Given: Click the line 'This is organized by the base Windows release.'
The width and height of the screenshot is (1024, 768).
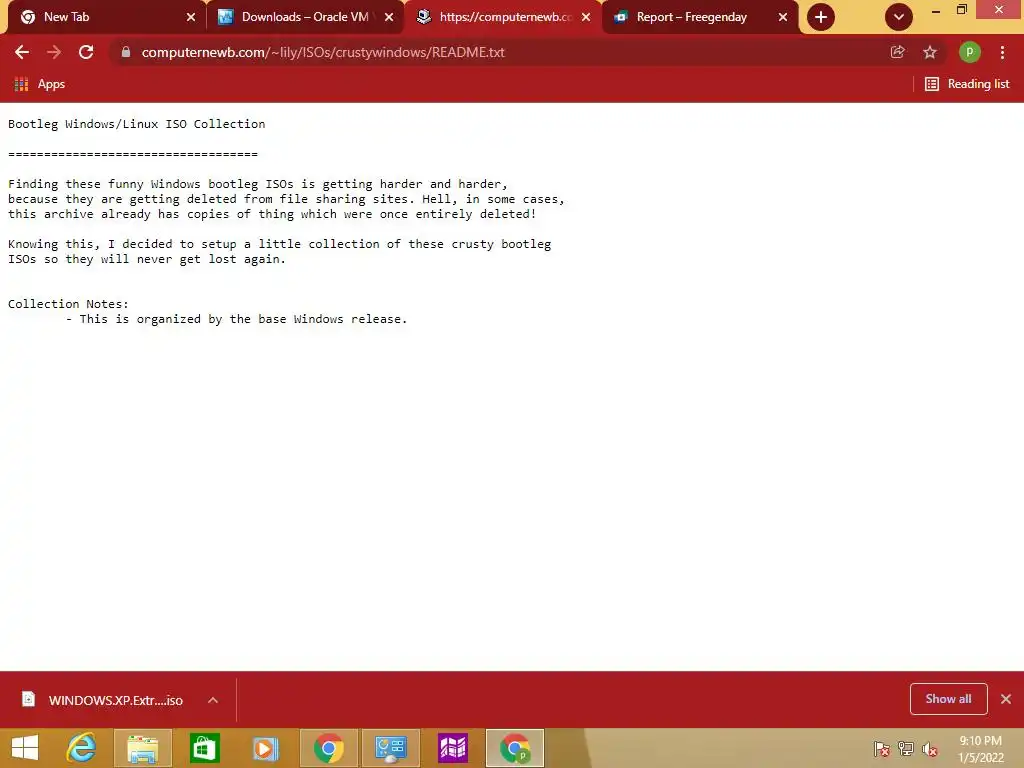Looking at the screenshot, I should (243, 319).
